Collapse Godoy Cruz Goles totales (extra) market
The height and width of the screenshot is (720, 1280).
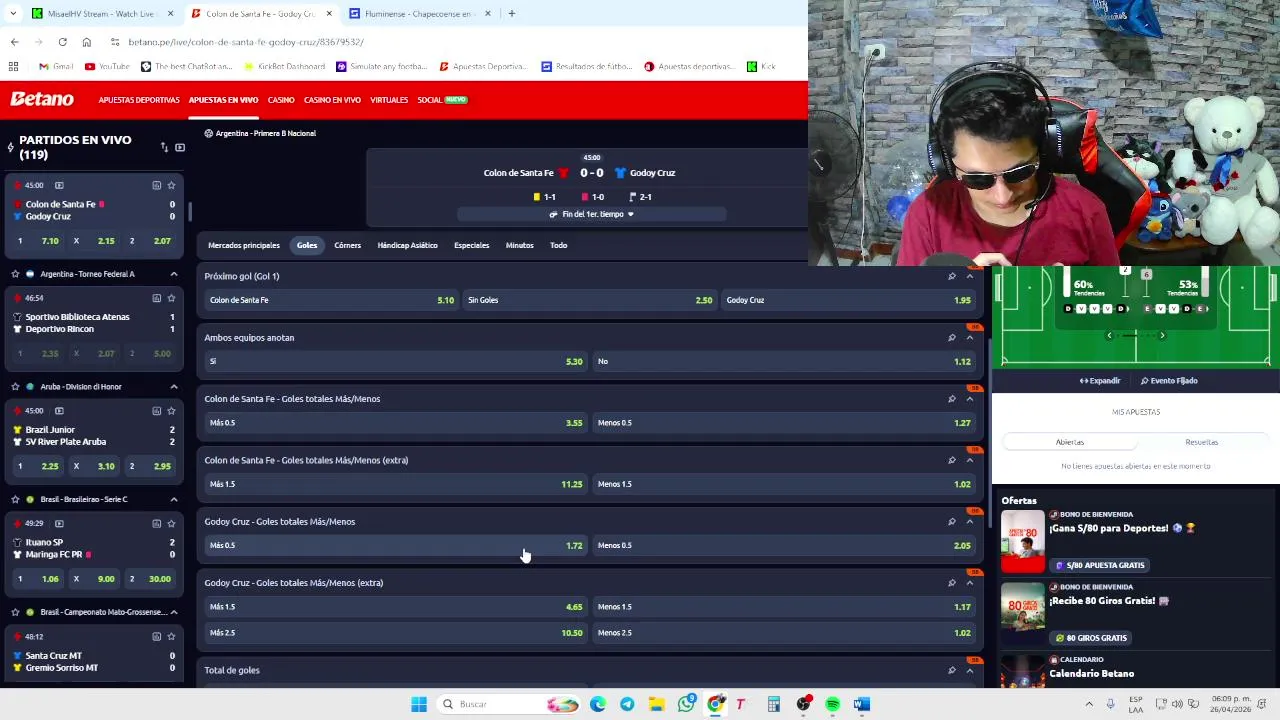(969, 583)
